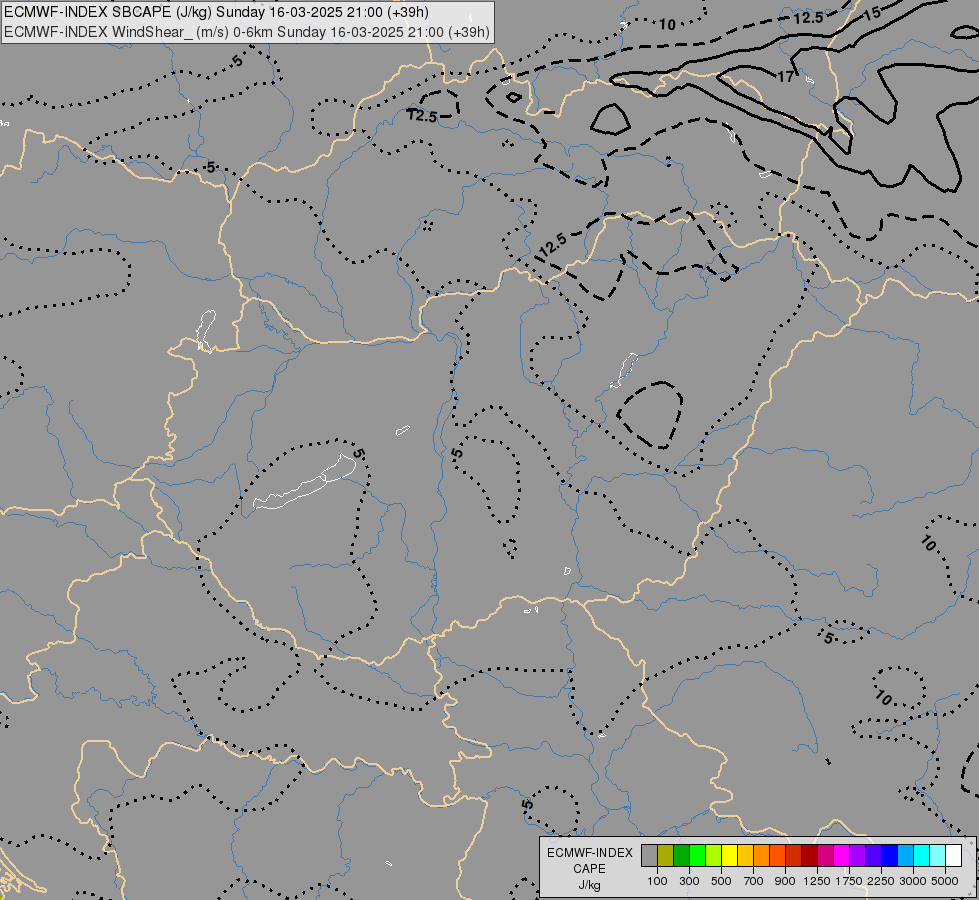Click the J/kg unit label in legend
Image resolution: width=979 pixels, height=900 pixels.
(589, 885)
